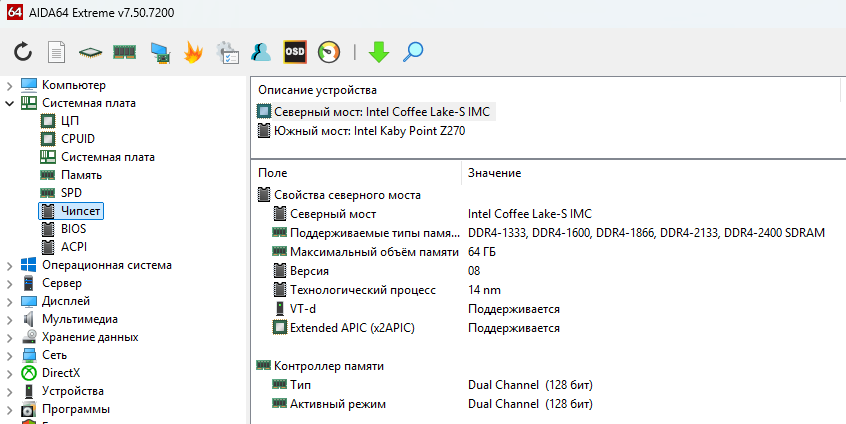This screenshot has width=846, height=424.
Task: Select the Поддерживаемые типы памяти row
Action: pyautogui.click(x=549, y=233)
